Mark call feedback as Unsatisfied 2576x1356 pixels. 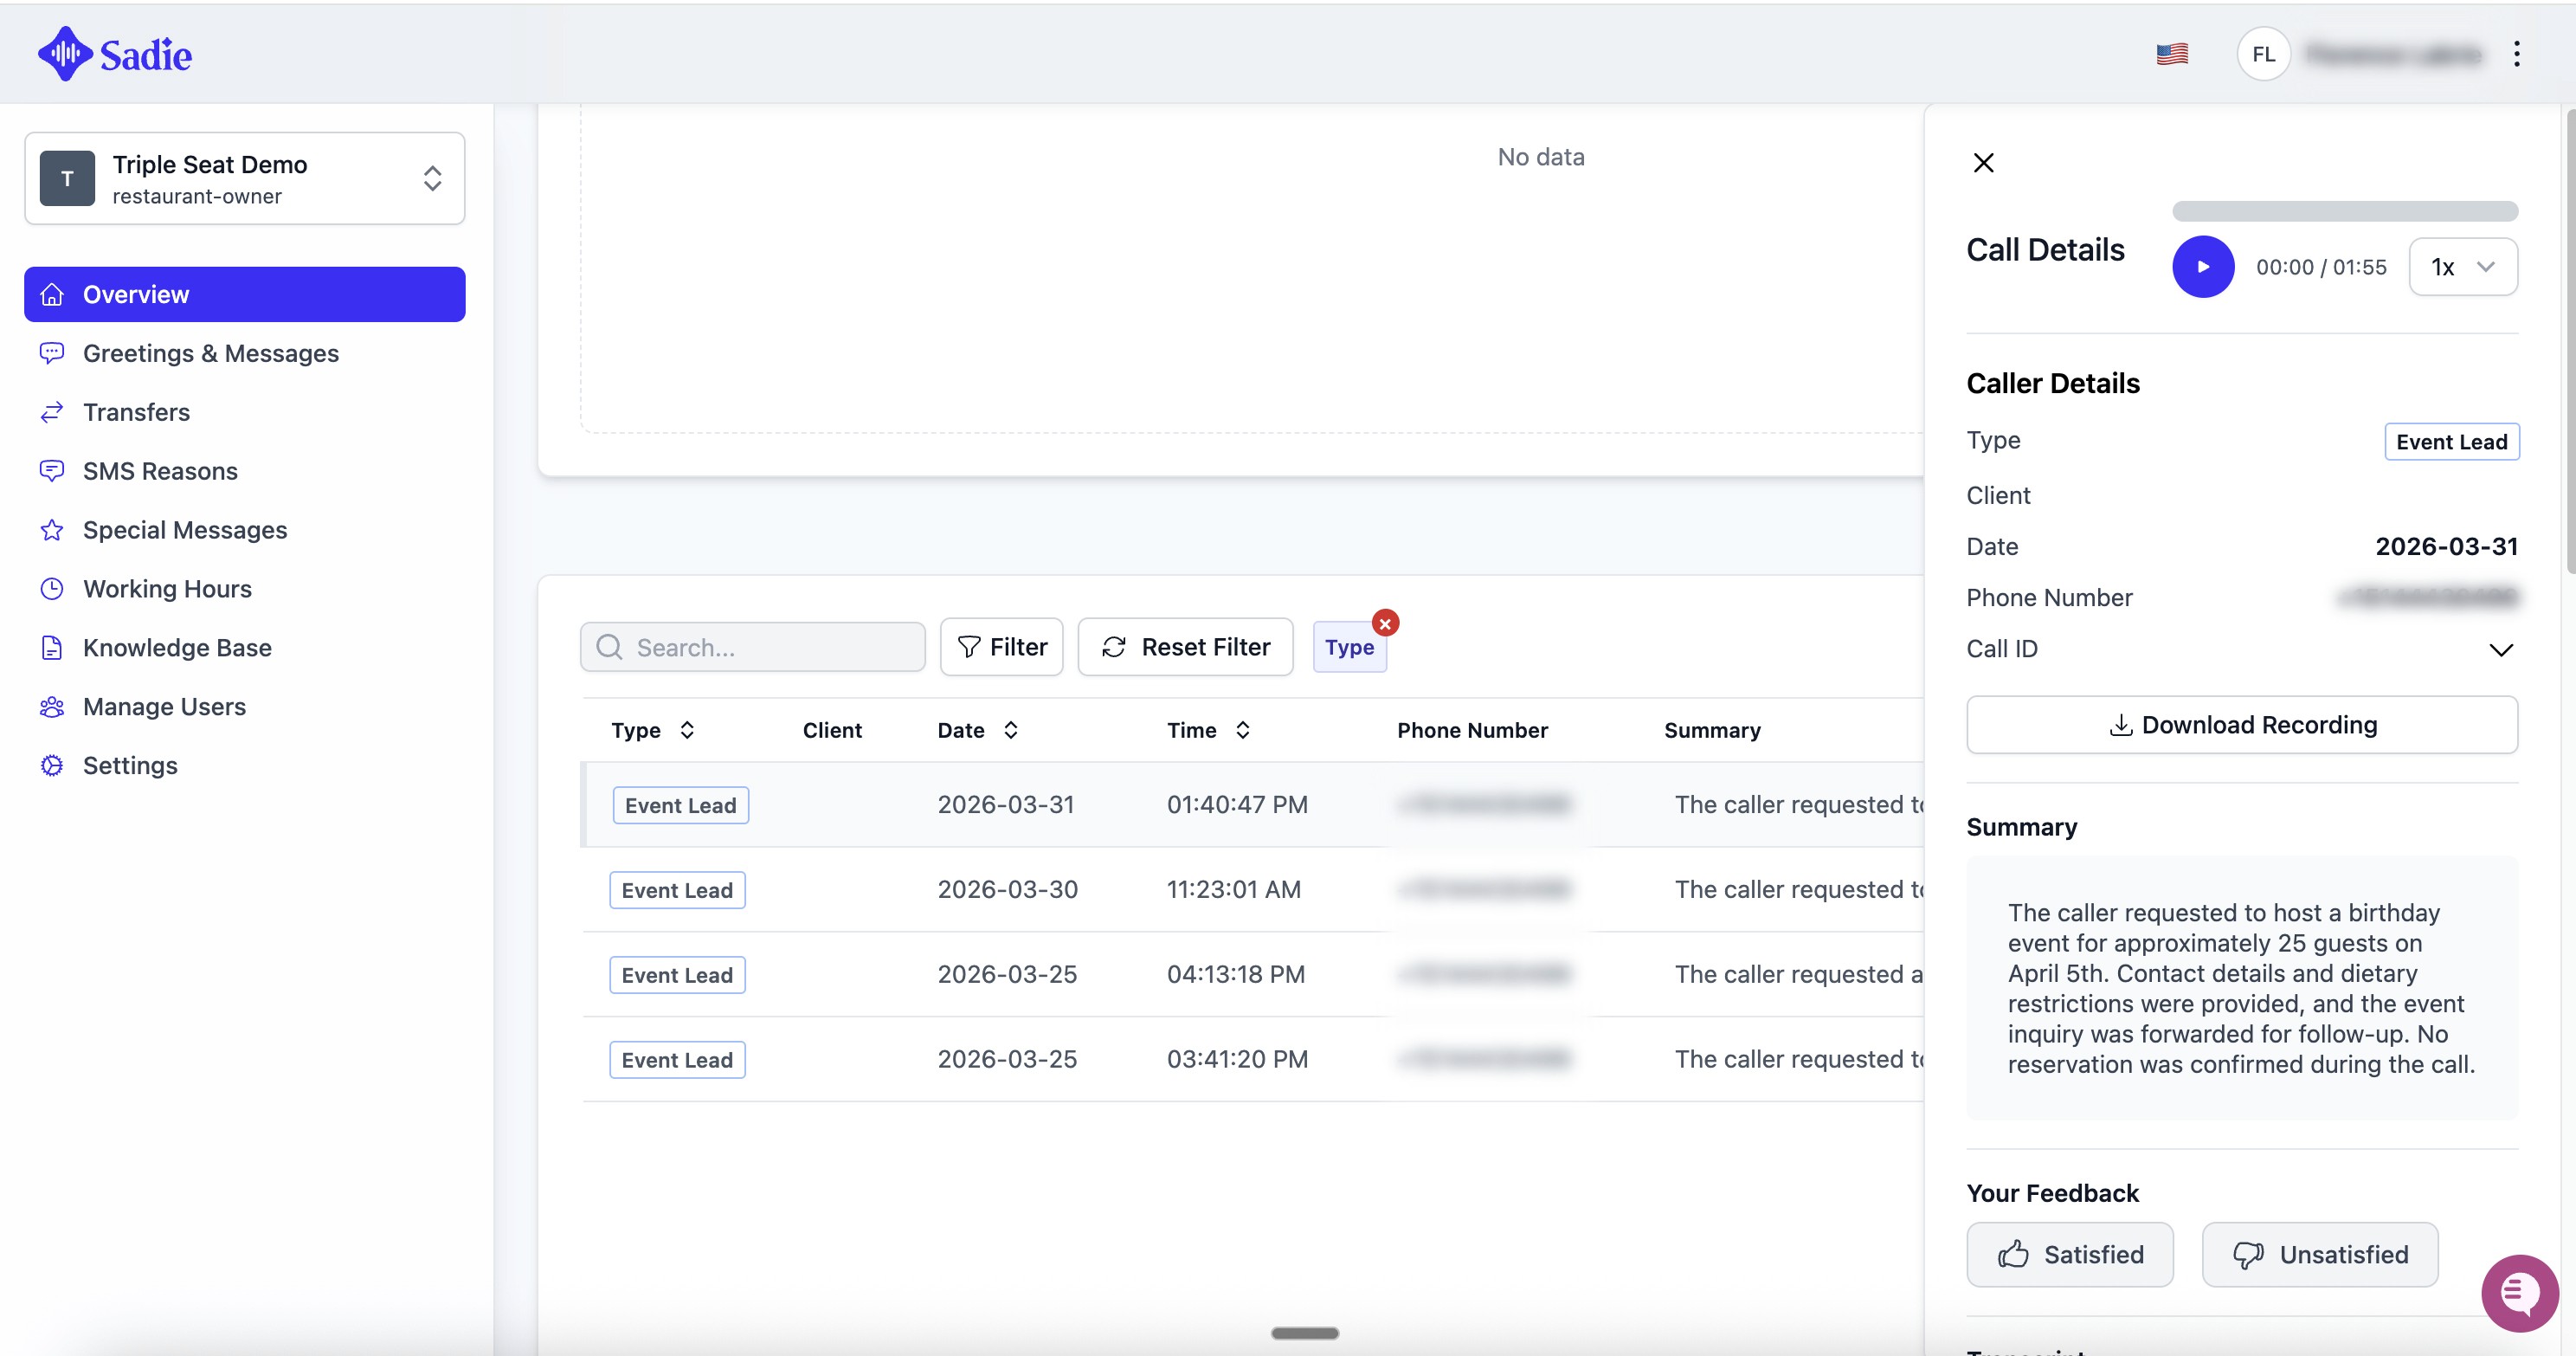tap(2319, 1254)
